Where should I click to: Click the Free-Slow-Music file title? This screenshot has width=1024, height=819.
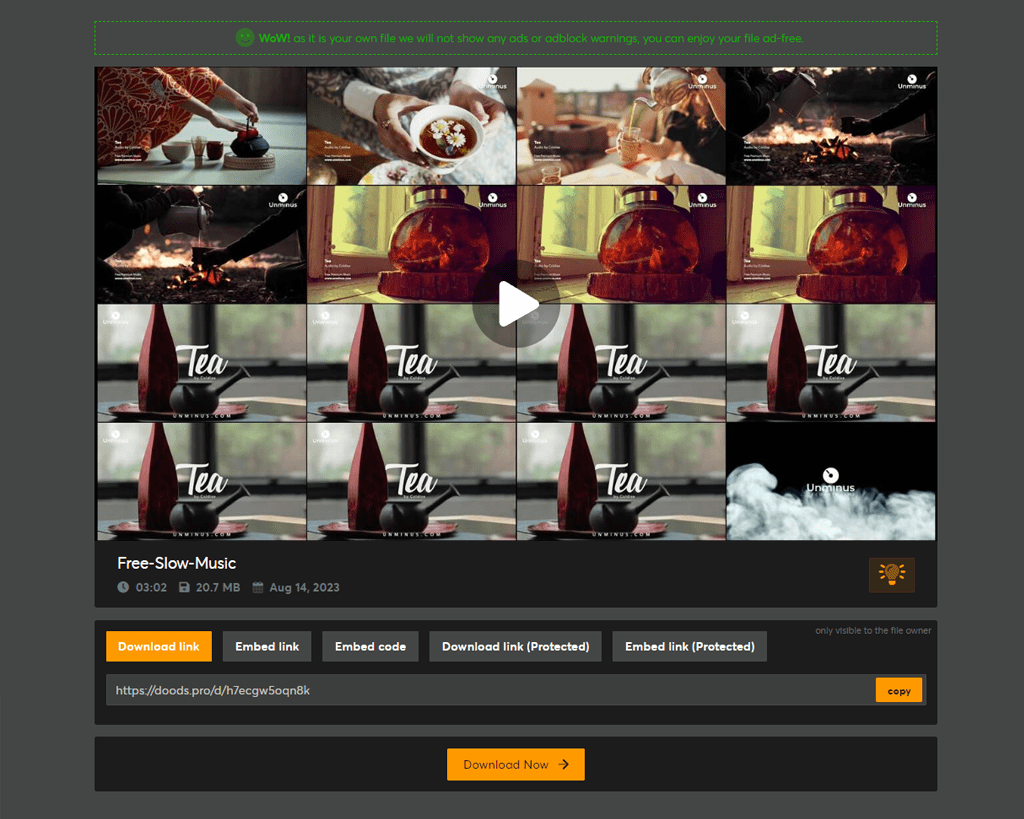(x=176, y=563)
